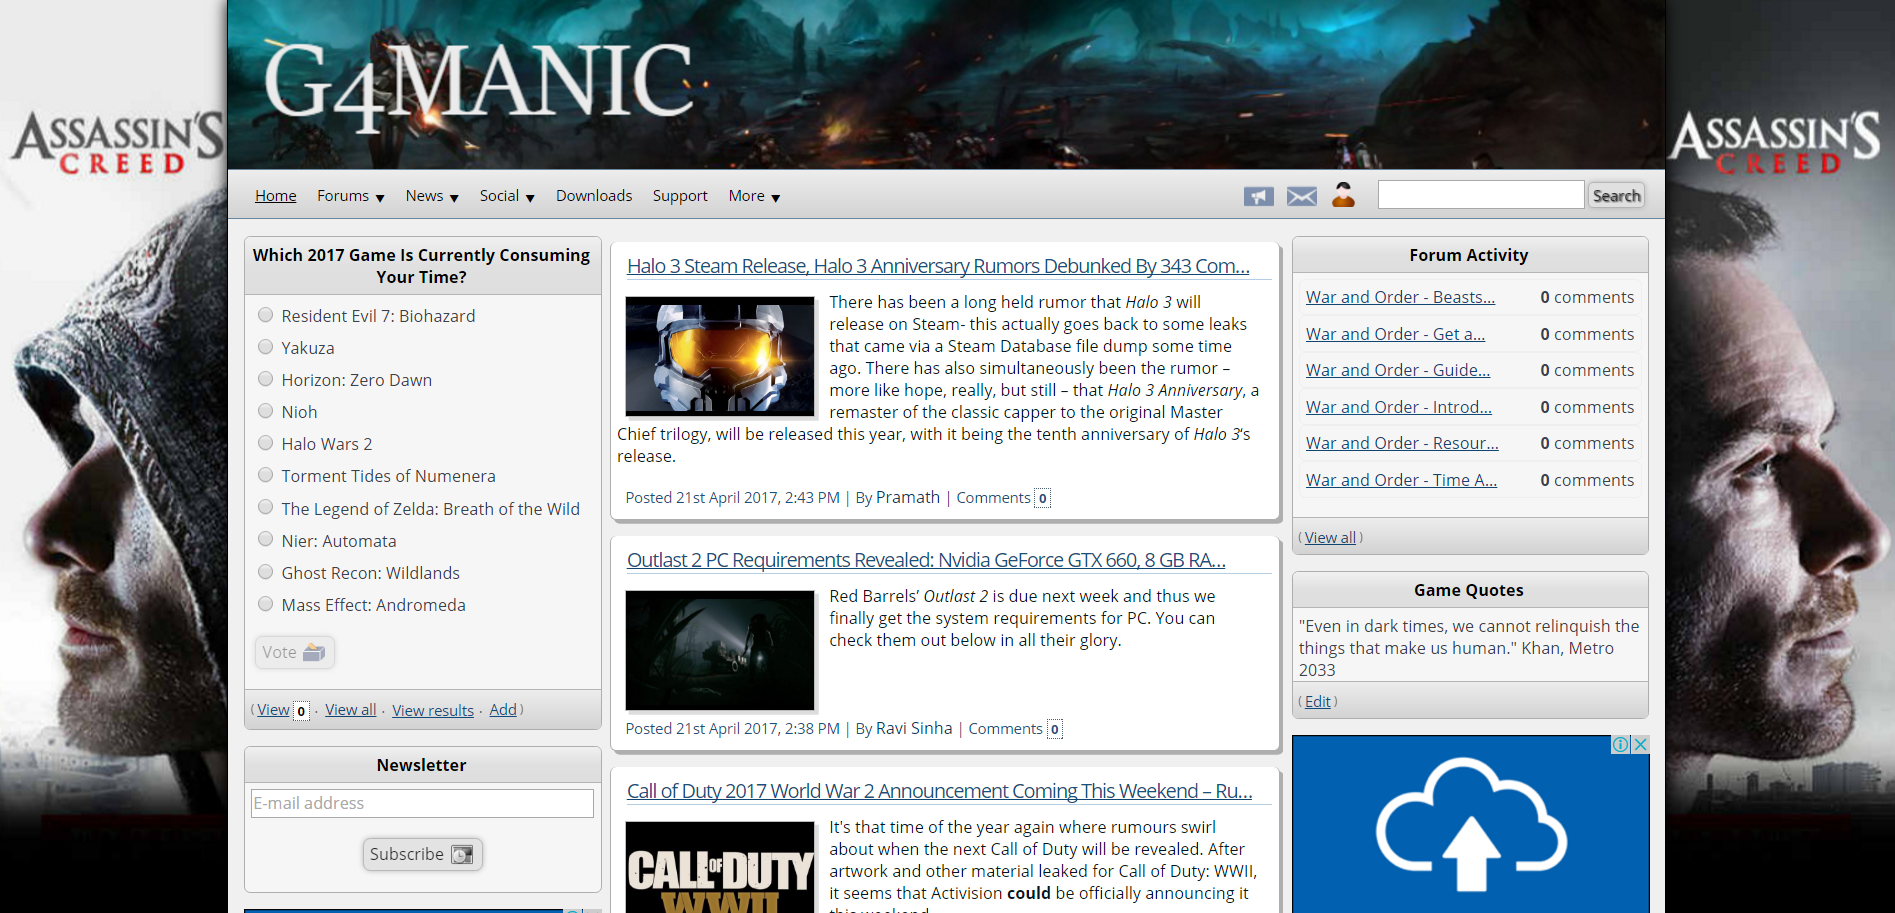Open View results poll link
1895x913 pixels.
[x=433, y=710]
